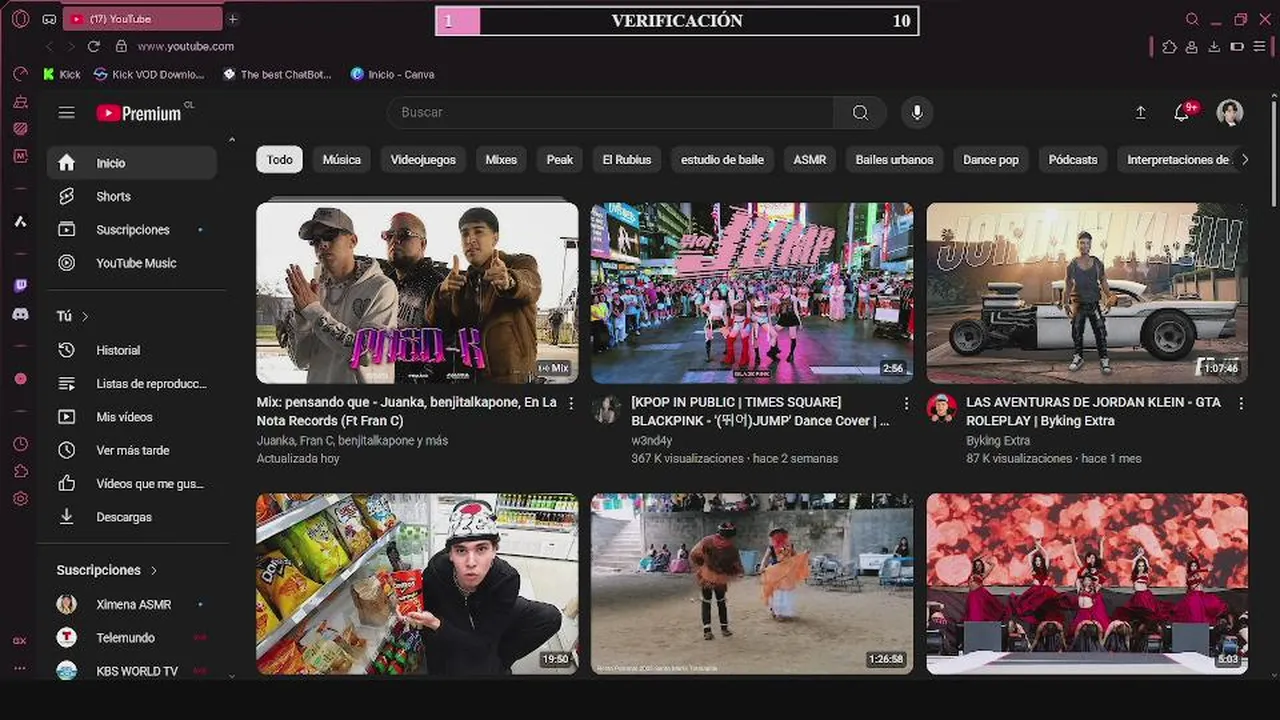Open Historial in sidebar
The width and height of the screenshot is (1280, 720).
click(132, 350)
